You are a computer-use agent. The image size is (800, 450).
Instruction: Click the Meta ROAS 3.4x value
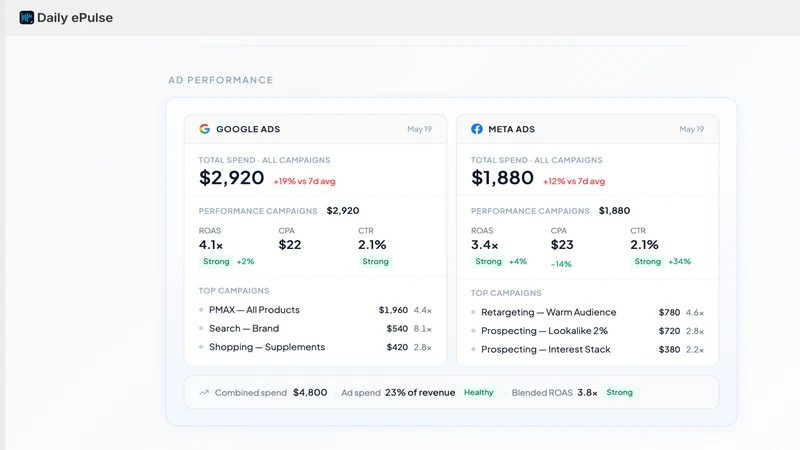click(x=484, y=245)
